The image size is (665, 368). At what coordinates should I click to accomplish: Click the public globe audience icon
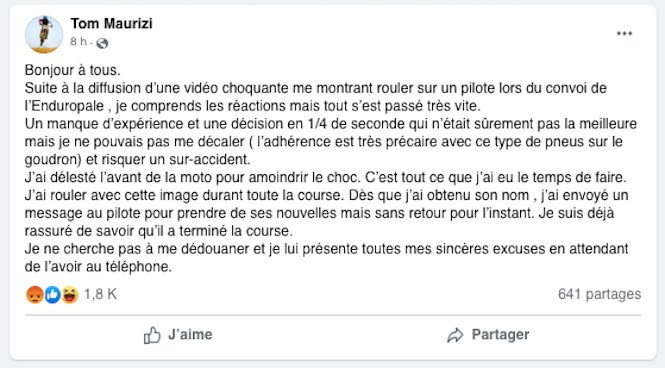(x=102, y=43)
